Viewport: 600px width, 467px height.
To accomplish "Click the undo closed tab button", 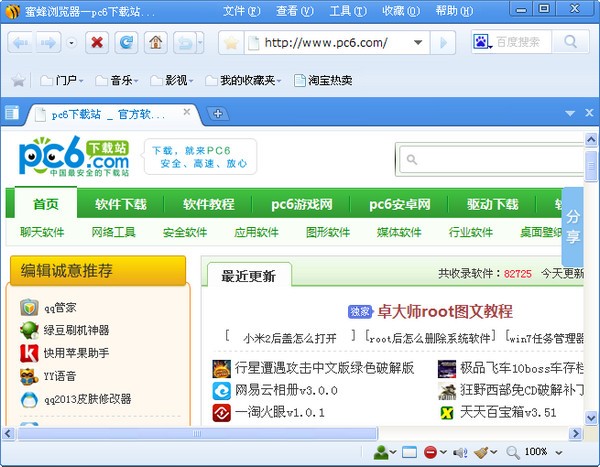I will (185, 42).
